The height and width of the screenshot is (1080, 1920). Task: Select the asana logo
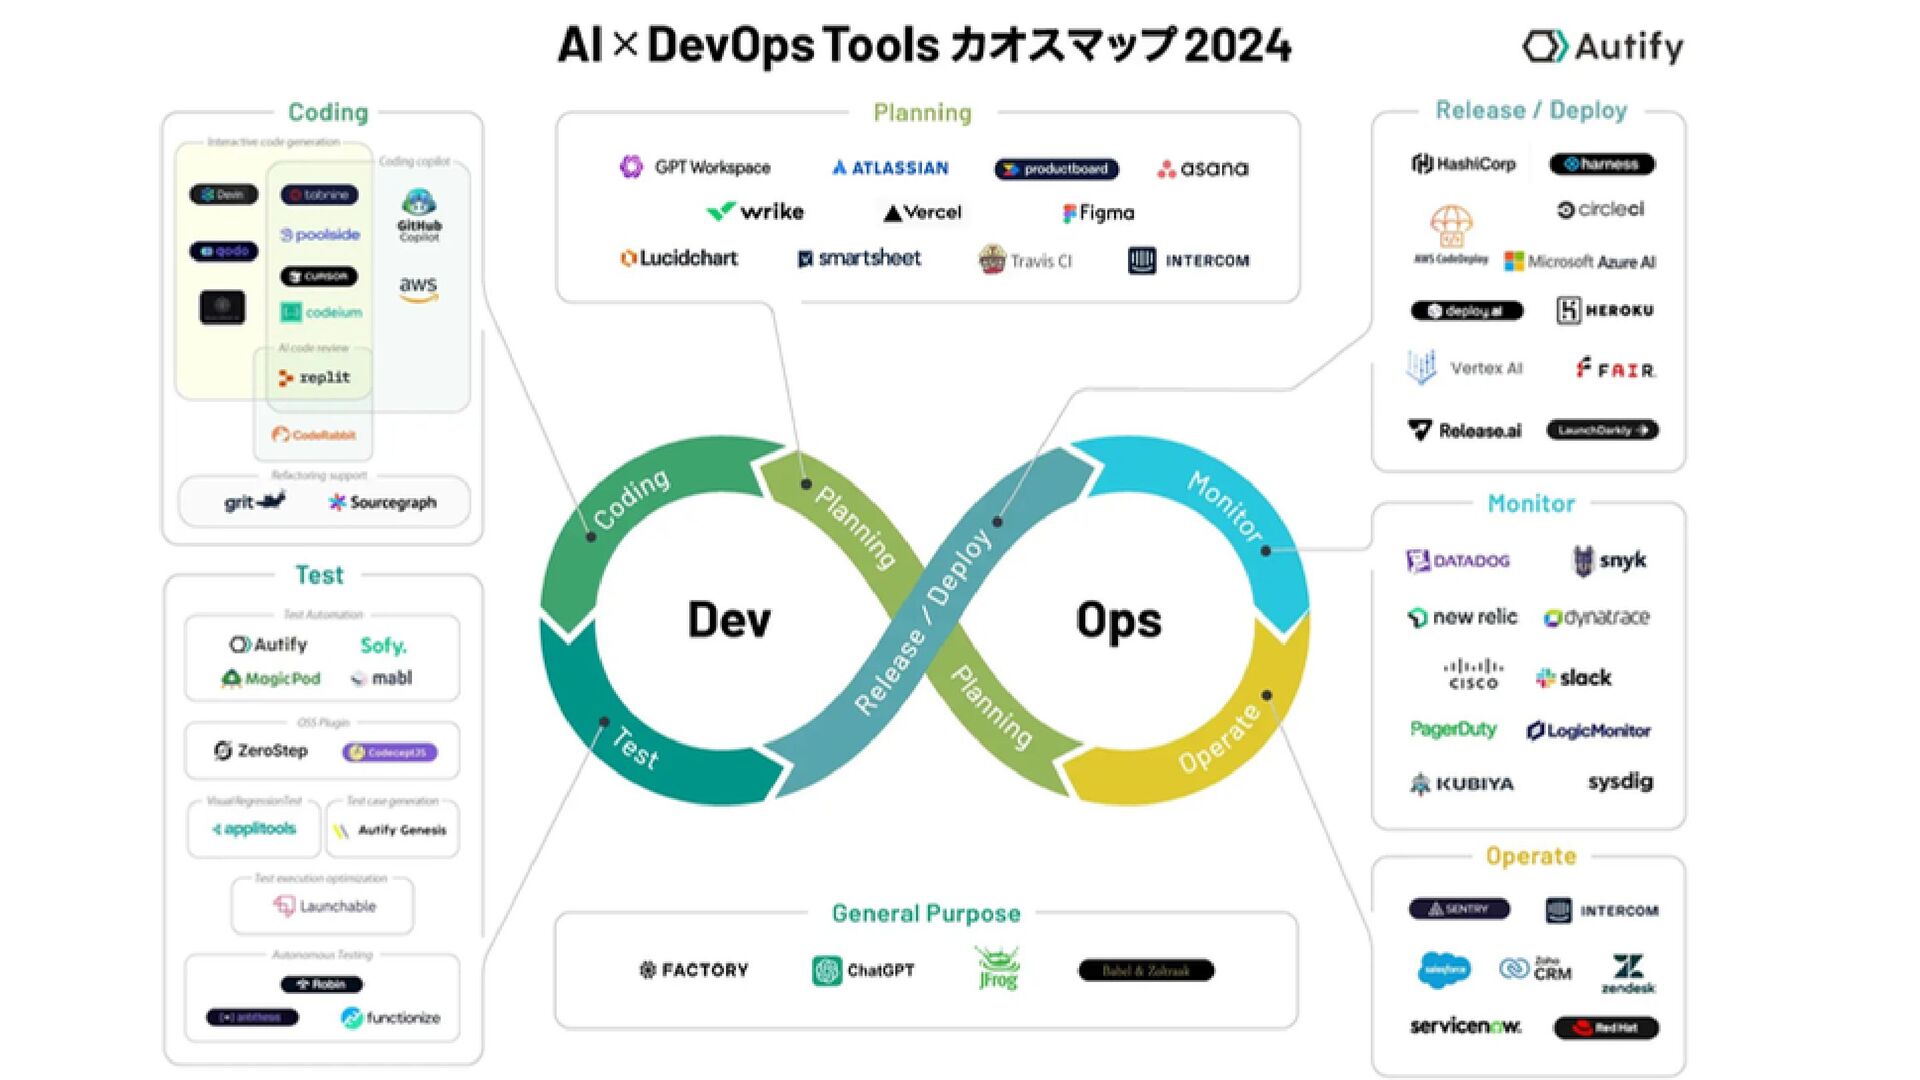tap(1203, 168)
